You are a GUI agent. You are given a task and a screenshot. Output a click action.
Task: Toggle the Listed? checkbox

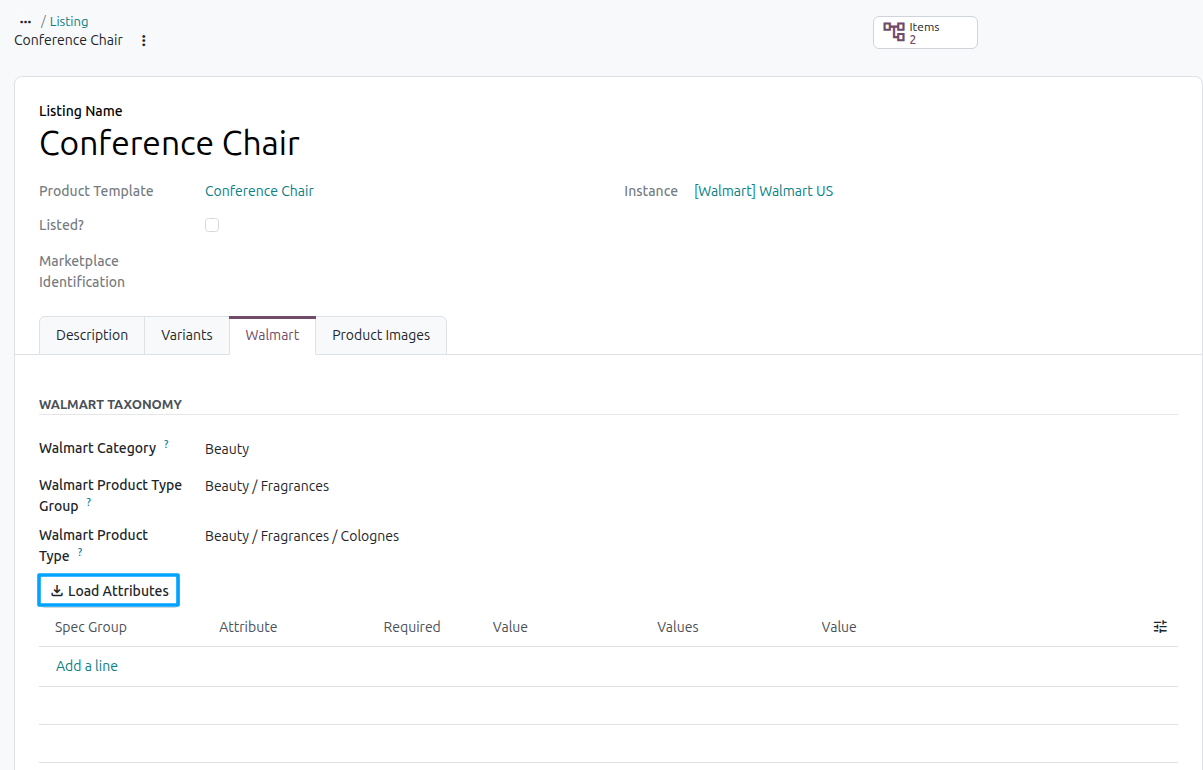coord(212,225)
